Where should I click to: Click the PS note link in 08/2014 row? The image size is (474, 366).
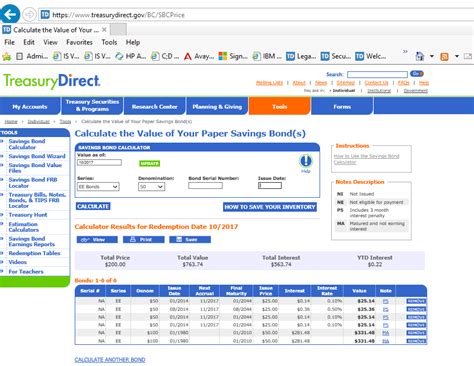pyautogui.click(x=385, y=309)
